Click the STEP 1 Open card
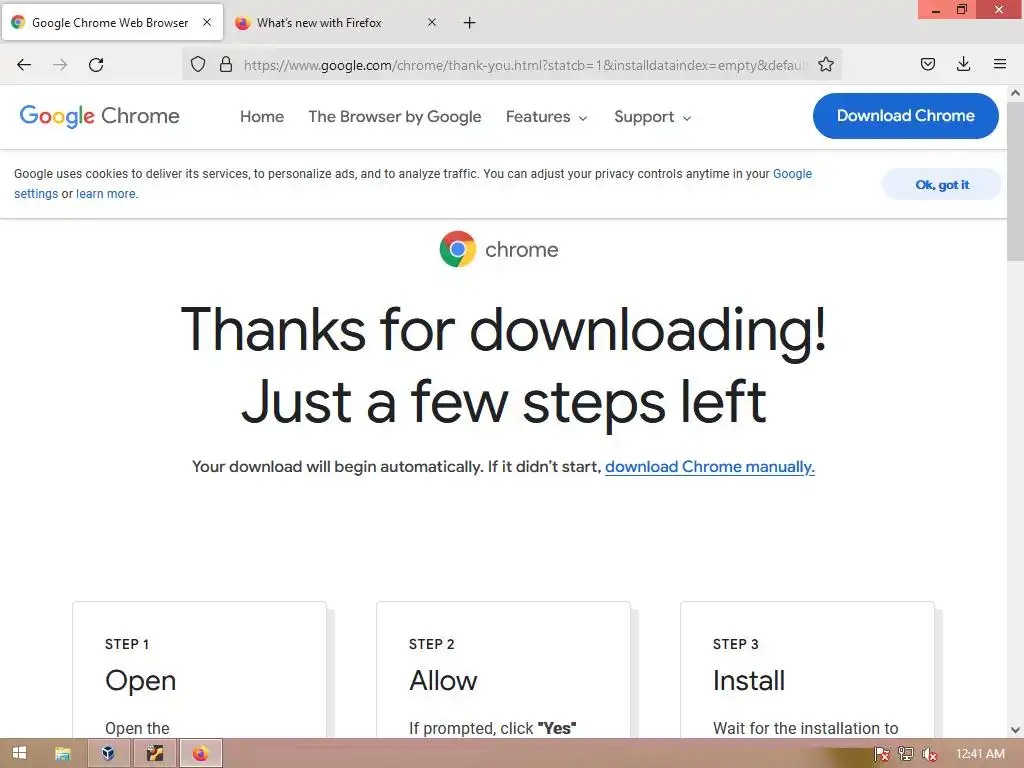The image size is (1024, 768). 200,670
